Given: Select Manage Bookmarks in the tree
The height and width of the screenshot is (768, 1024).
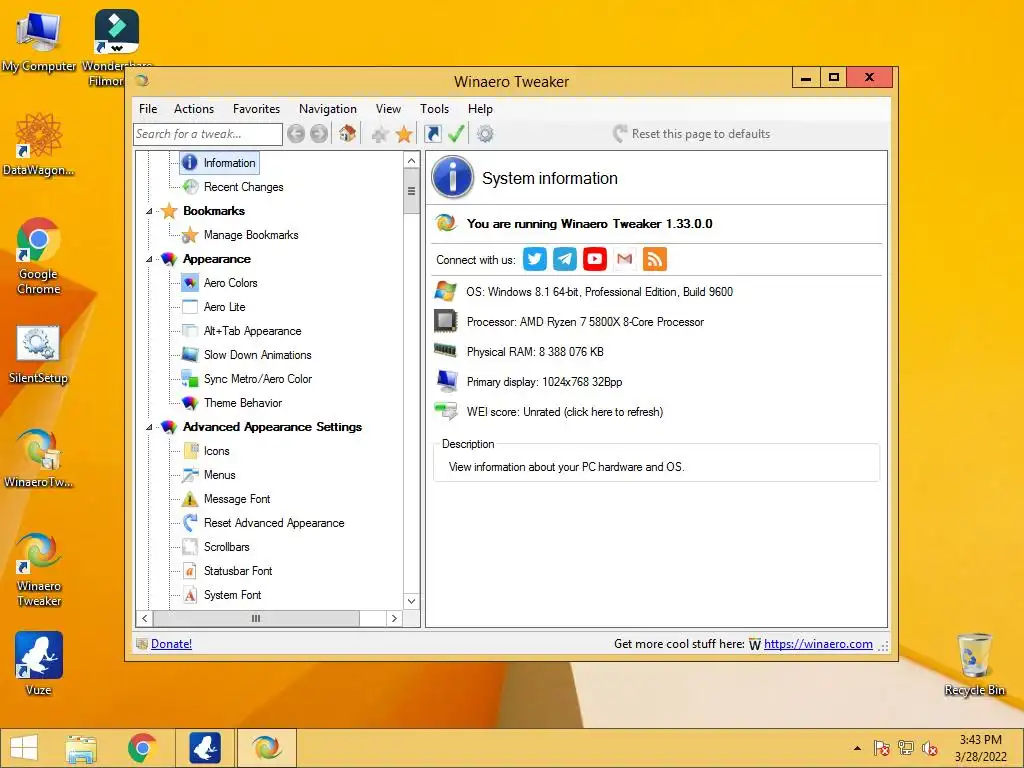Looking at the screenshot, I should [x=251, y=235].
